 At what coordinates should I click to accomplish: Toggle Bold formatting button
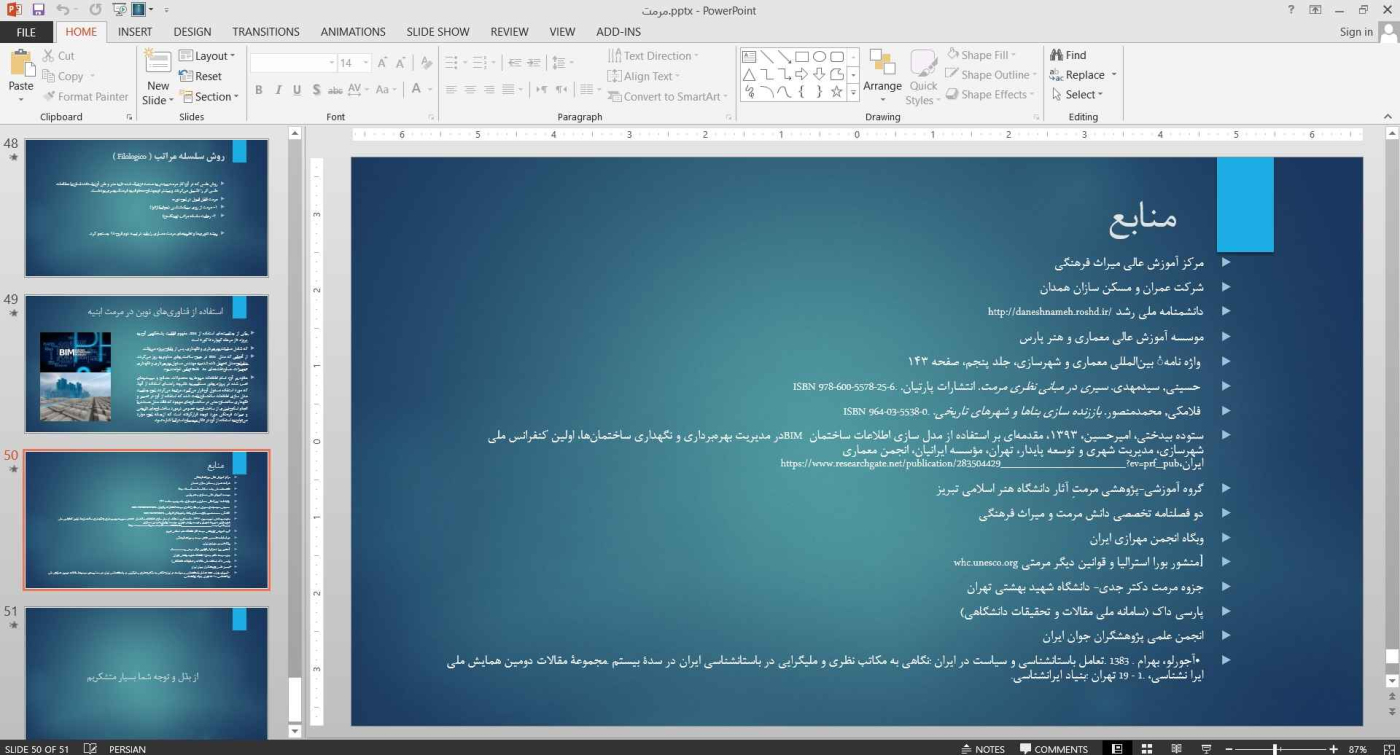258,90
